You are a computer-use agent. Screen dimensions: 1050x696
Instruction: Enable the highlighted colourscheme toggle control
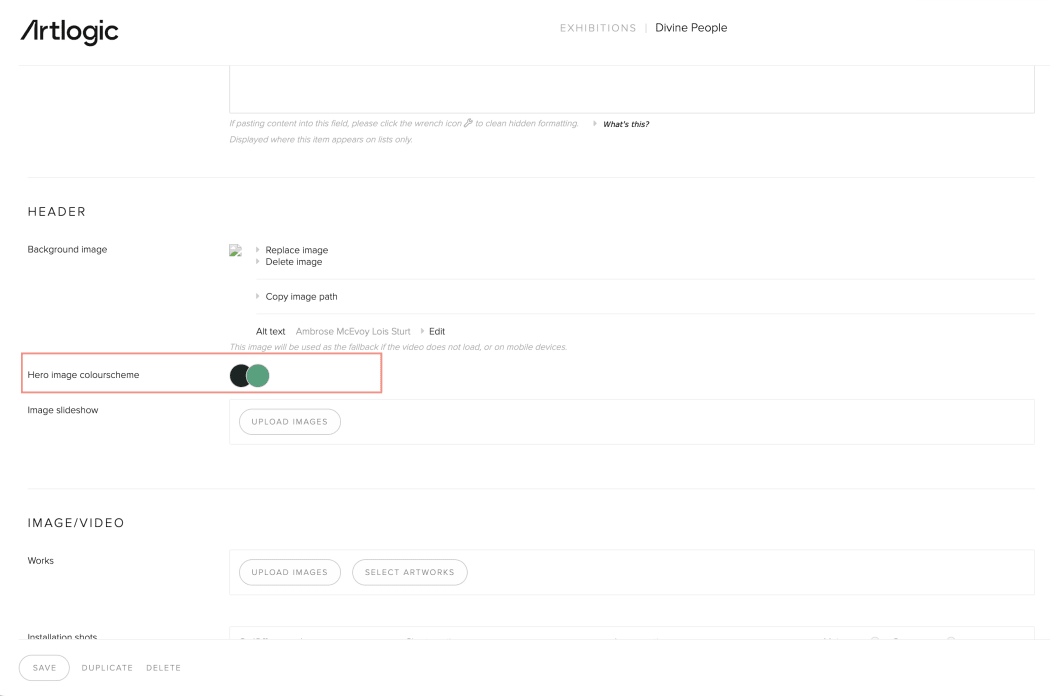tap(249, 375)
